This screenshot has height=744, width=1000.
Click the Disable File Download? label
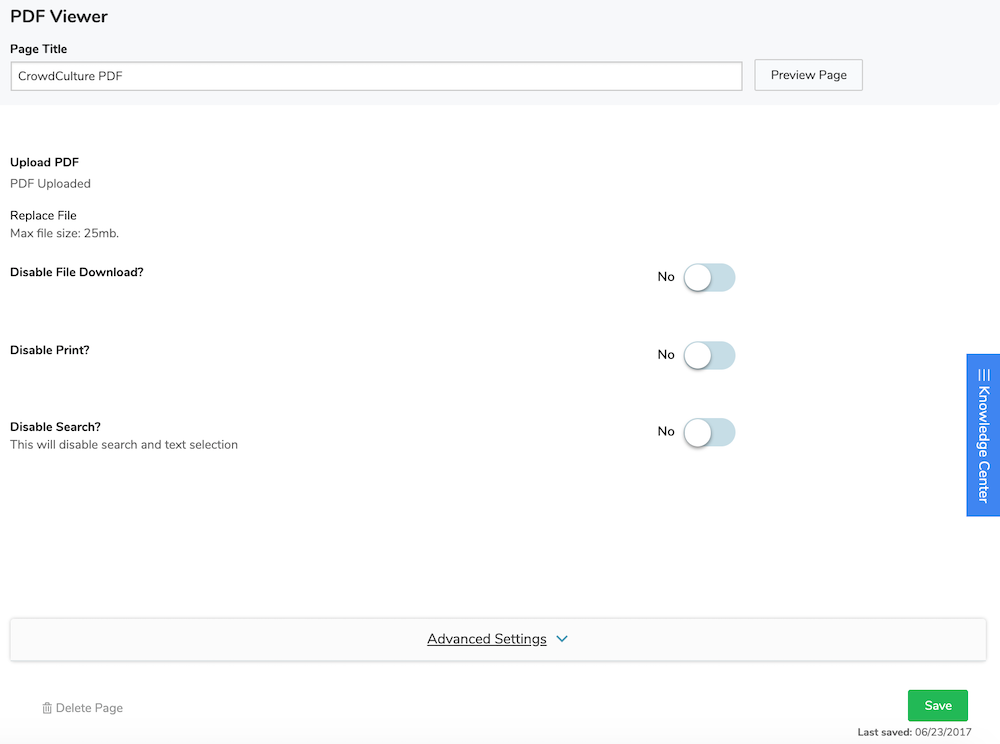coord(77,272)
